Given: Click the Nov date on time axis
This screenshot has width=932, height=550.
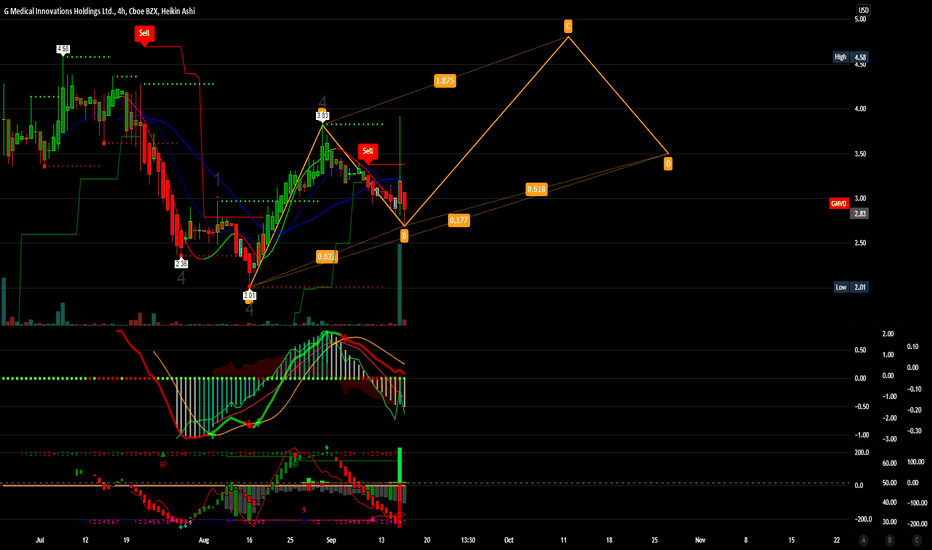Looking at the screenshot, I should (x=700, y=540).
